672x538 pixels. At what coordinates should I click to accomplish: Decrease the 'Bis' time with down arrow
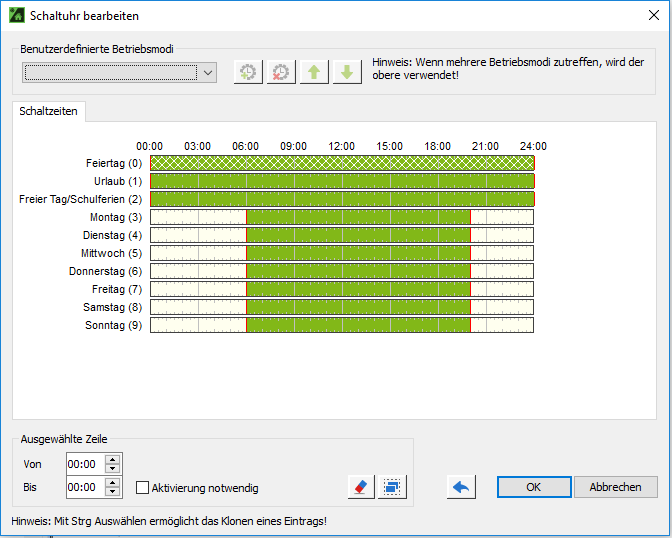tap(112, 492)
